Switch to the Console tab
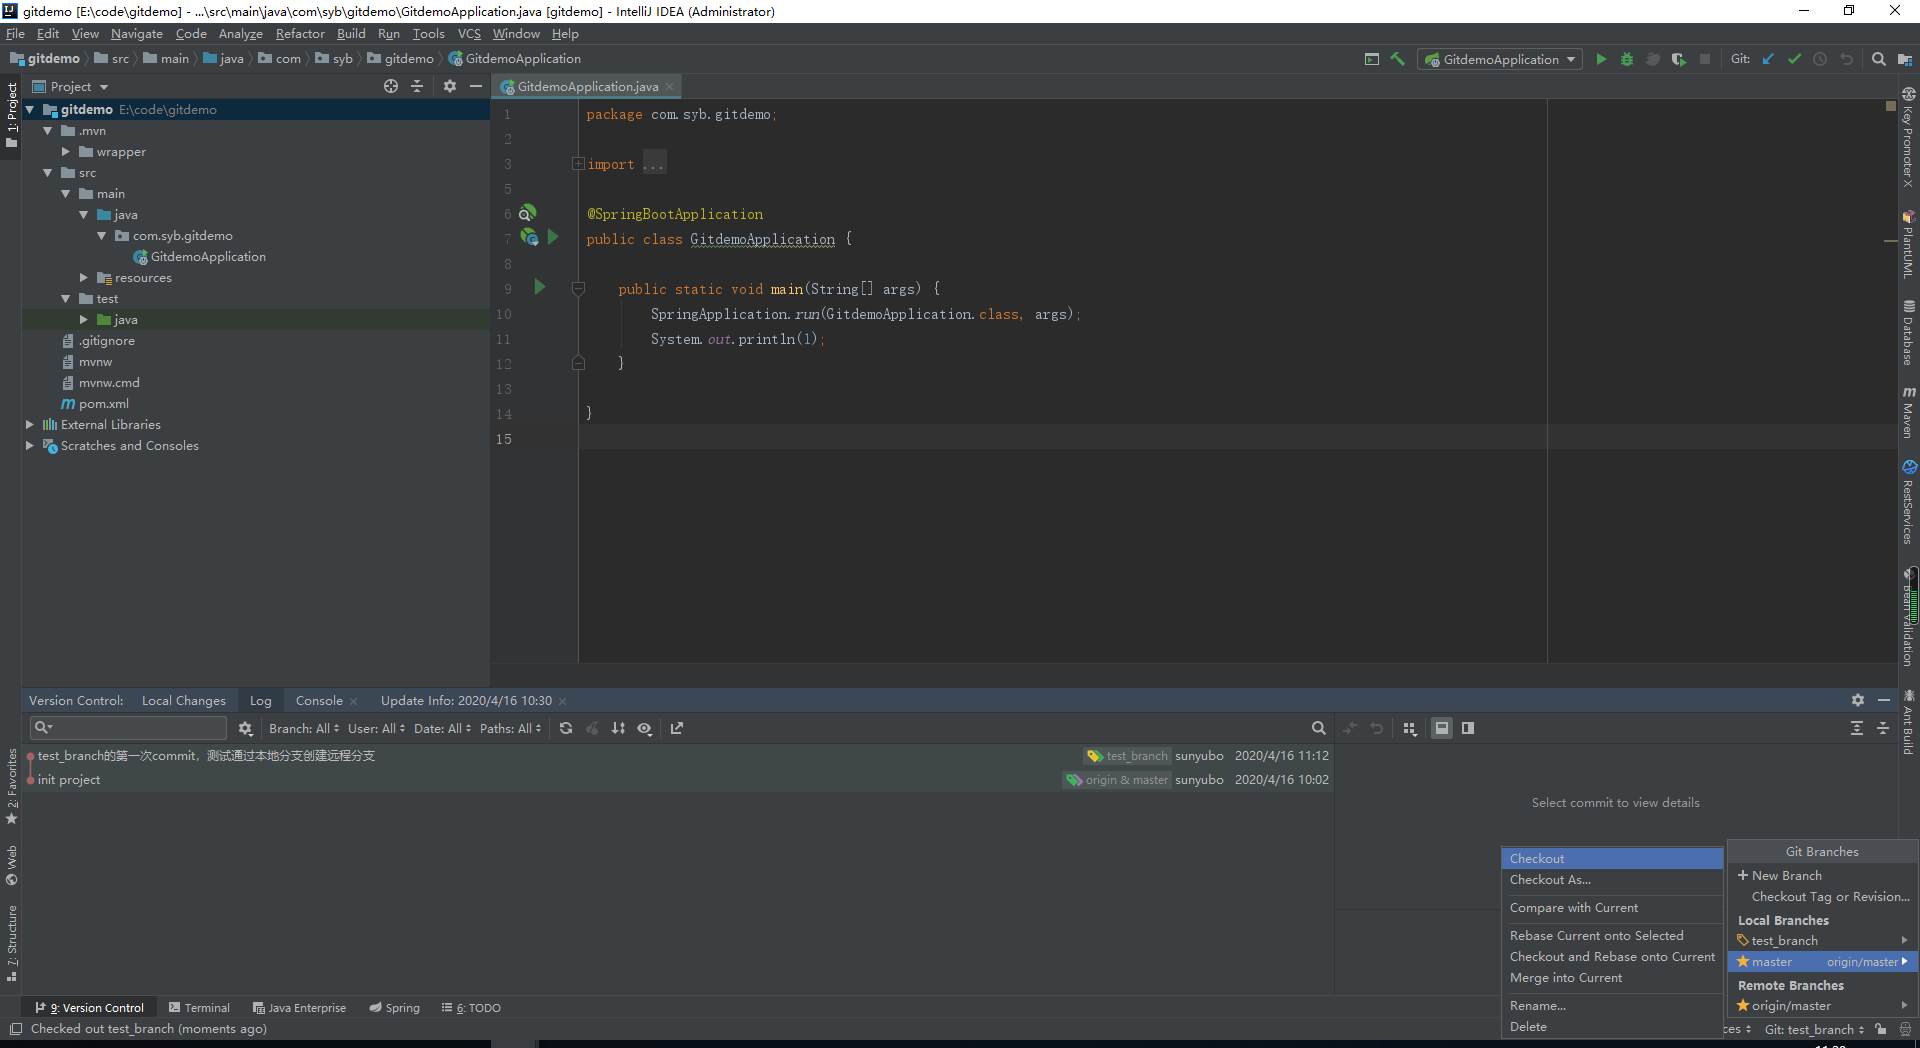Image resolution: width=1920 pixels, height=1048 pixels. (x=319, y=700)
